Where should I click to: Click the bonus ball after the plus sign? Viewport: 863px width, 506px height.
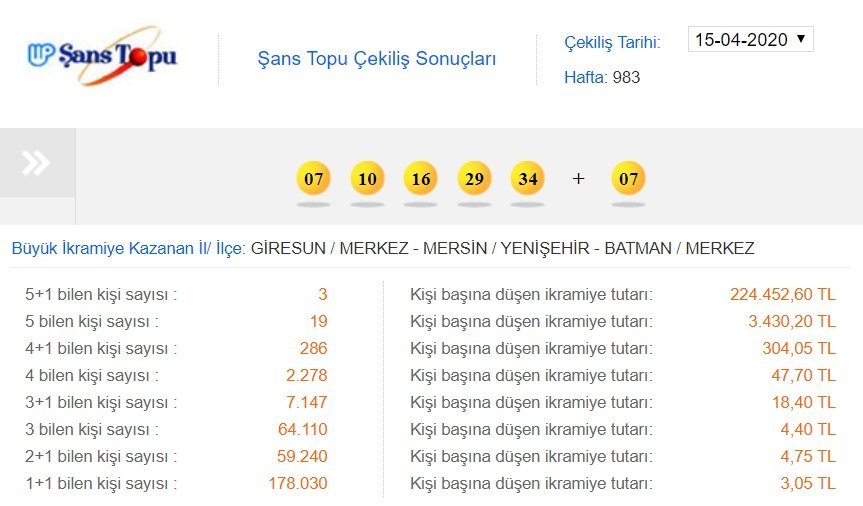point(629,178)
